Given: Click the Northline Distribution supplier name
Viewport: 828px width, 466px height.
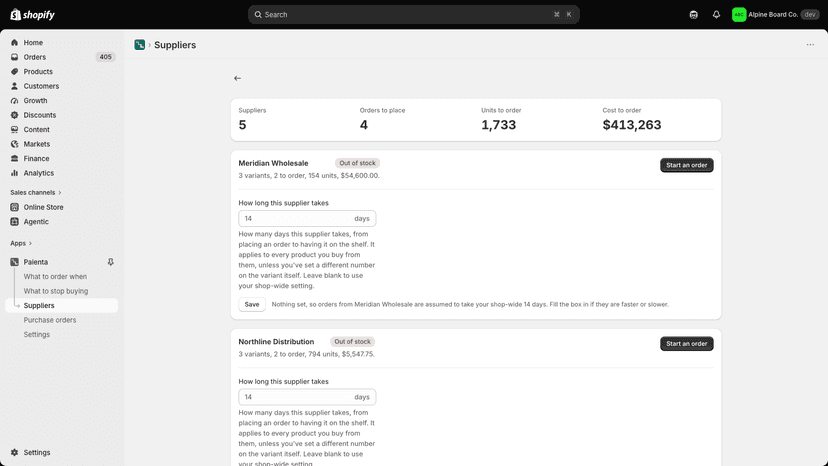Looking at the screenshot, I should pos(276,342).
